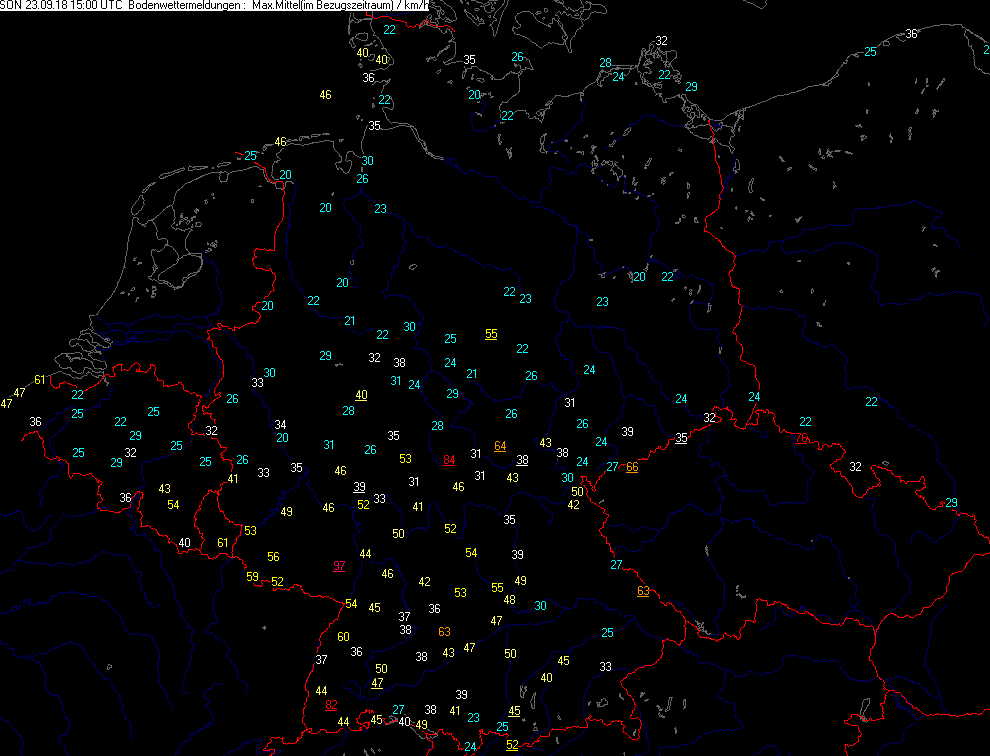Viewport: 990px width, 756px height.
Task: Click the red underlined 76 border value
Action: click(x=801, y=438)
